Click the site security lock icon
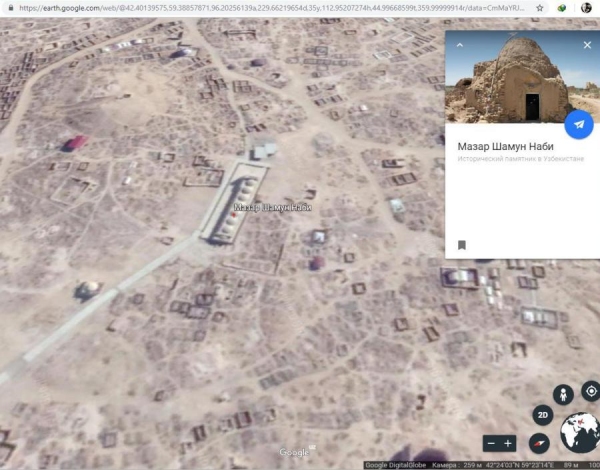 (x=9, y=7)
